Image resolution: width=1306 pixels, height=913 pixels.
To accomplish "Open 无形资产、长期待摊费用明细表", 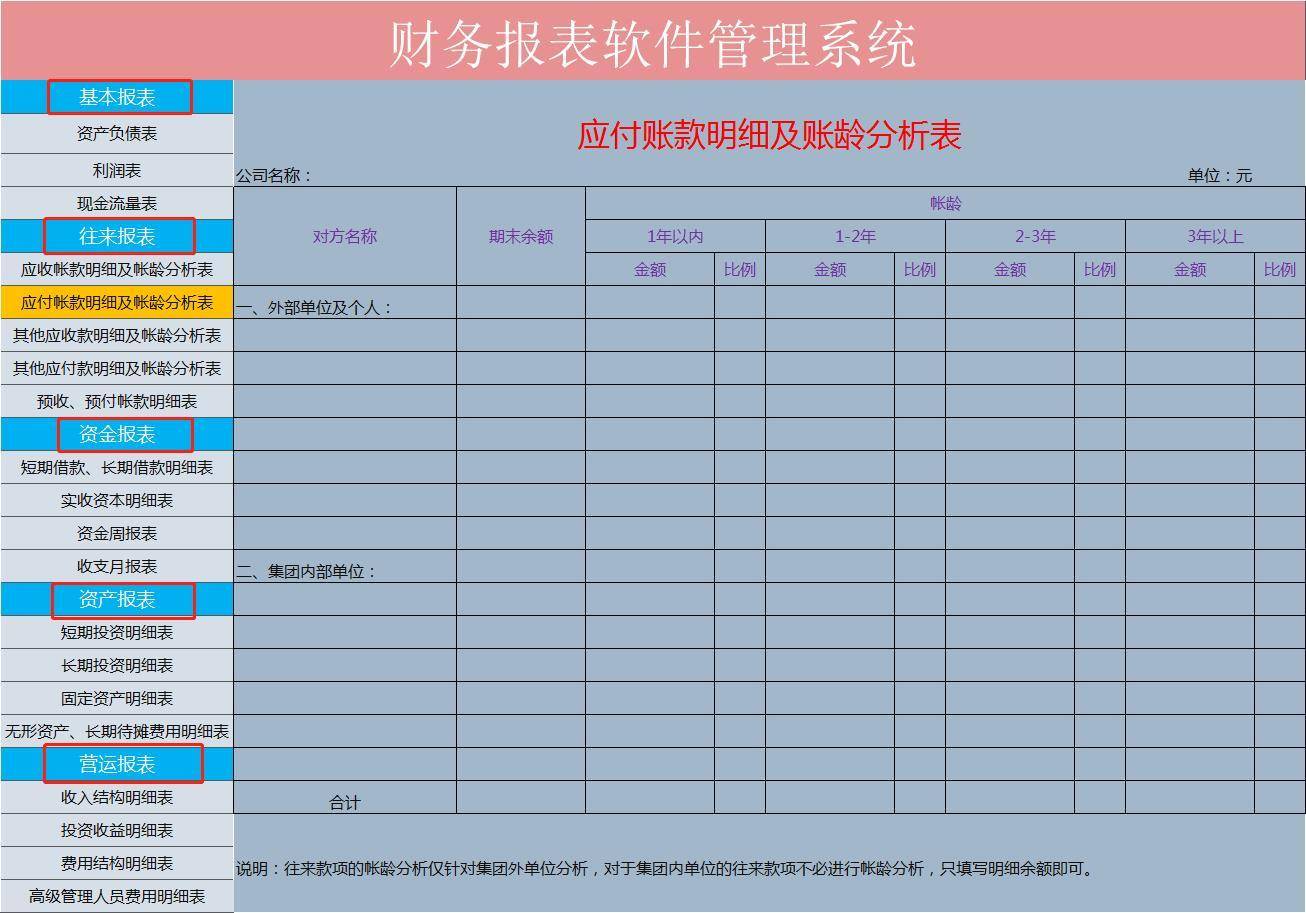I will (117, 731).
